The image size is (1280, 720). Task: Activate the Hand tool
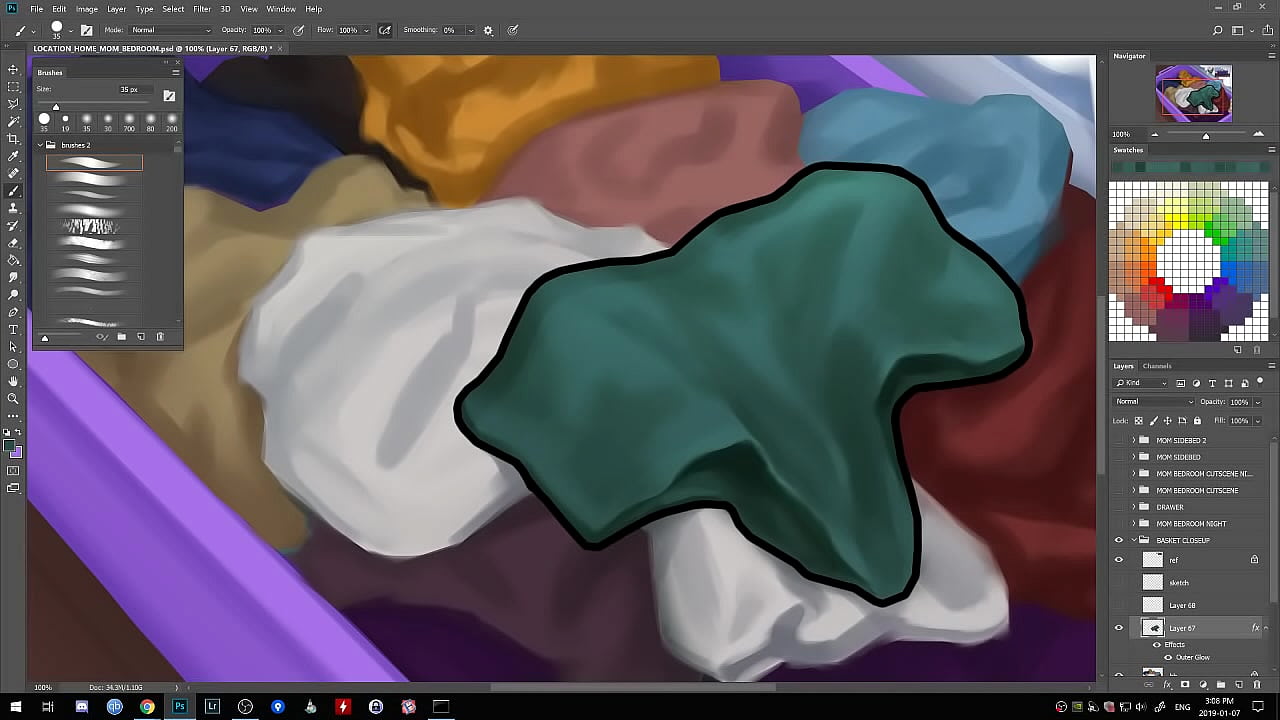pyautogui.click(x=14, y=381)
